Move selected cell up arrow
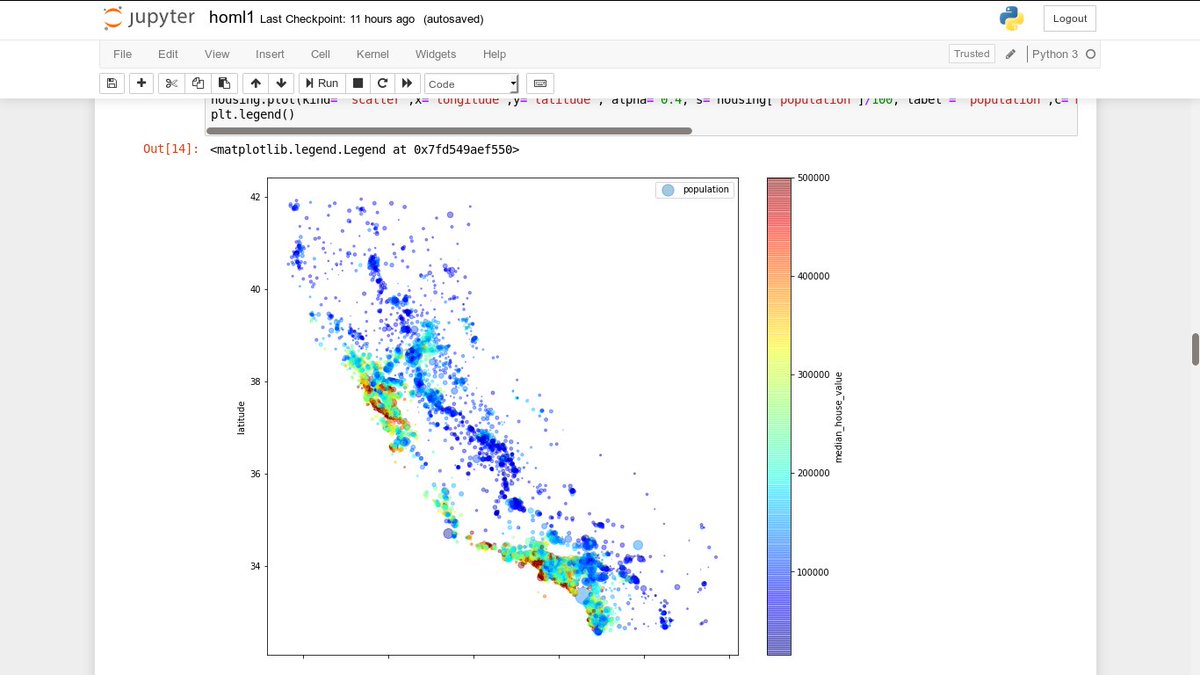 coord(256,83)
